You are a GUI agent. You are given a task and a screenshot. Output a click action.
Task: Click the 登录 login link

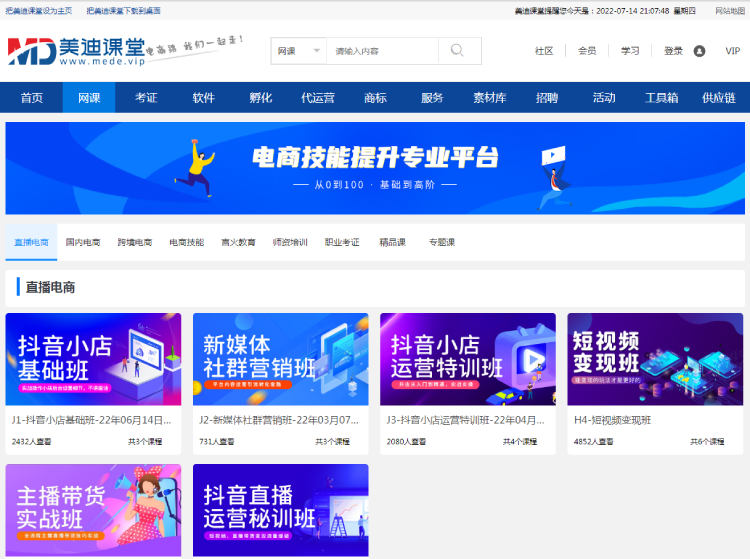(673, 51)
